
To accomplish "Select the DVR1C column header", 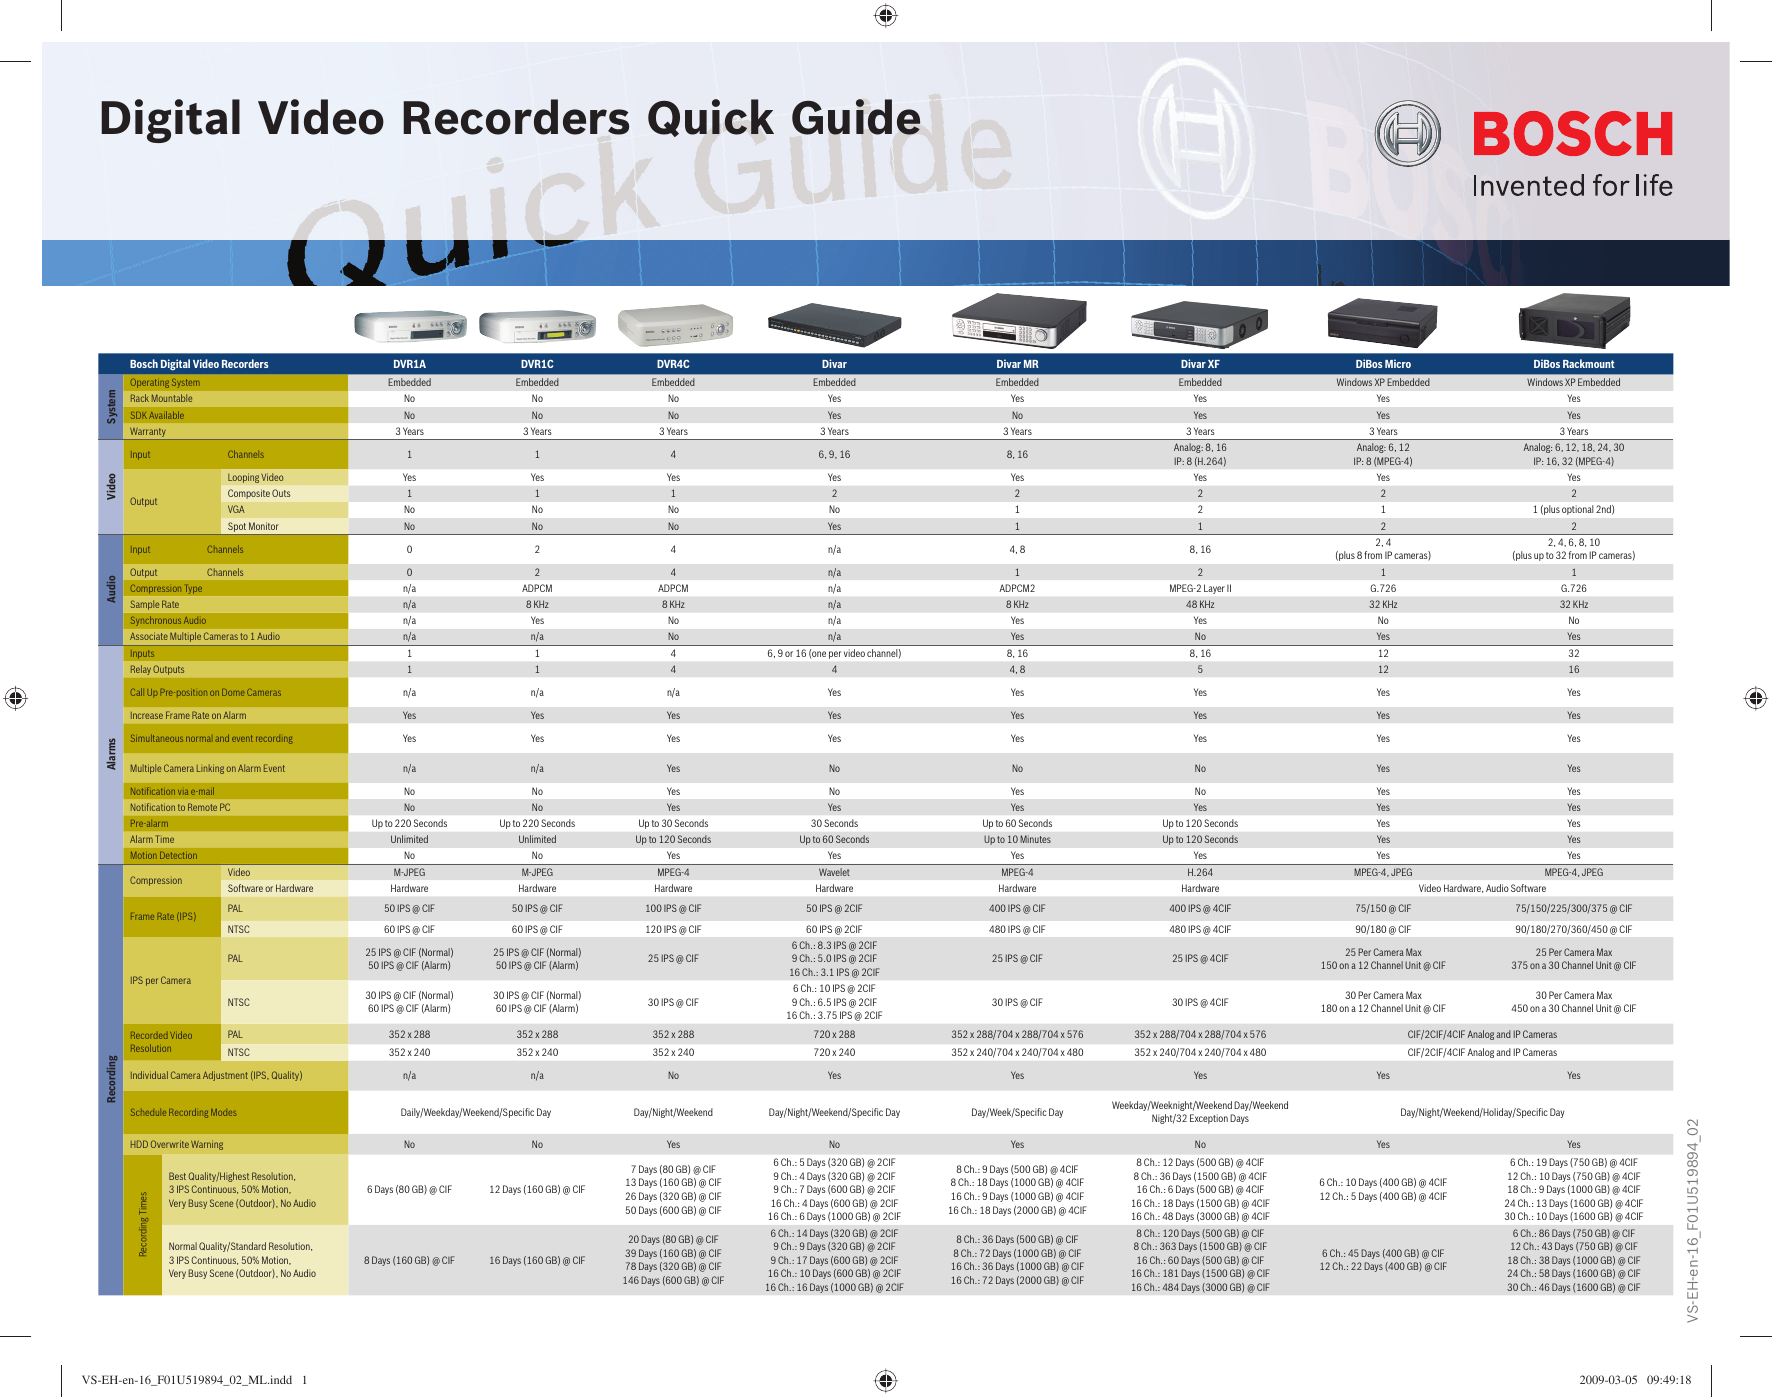I will click(537, 364).
